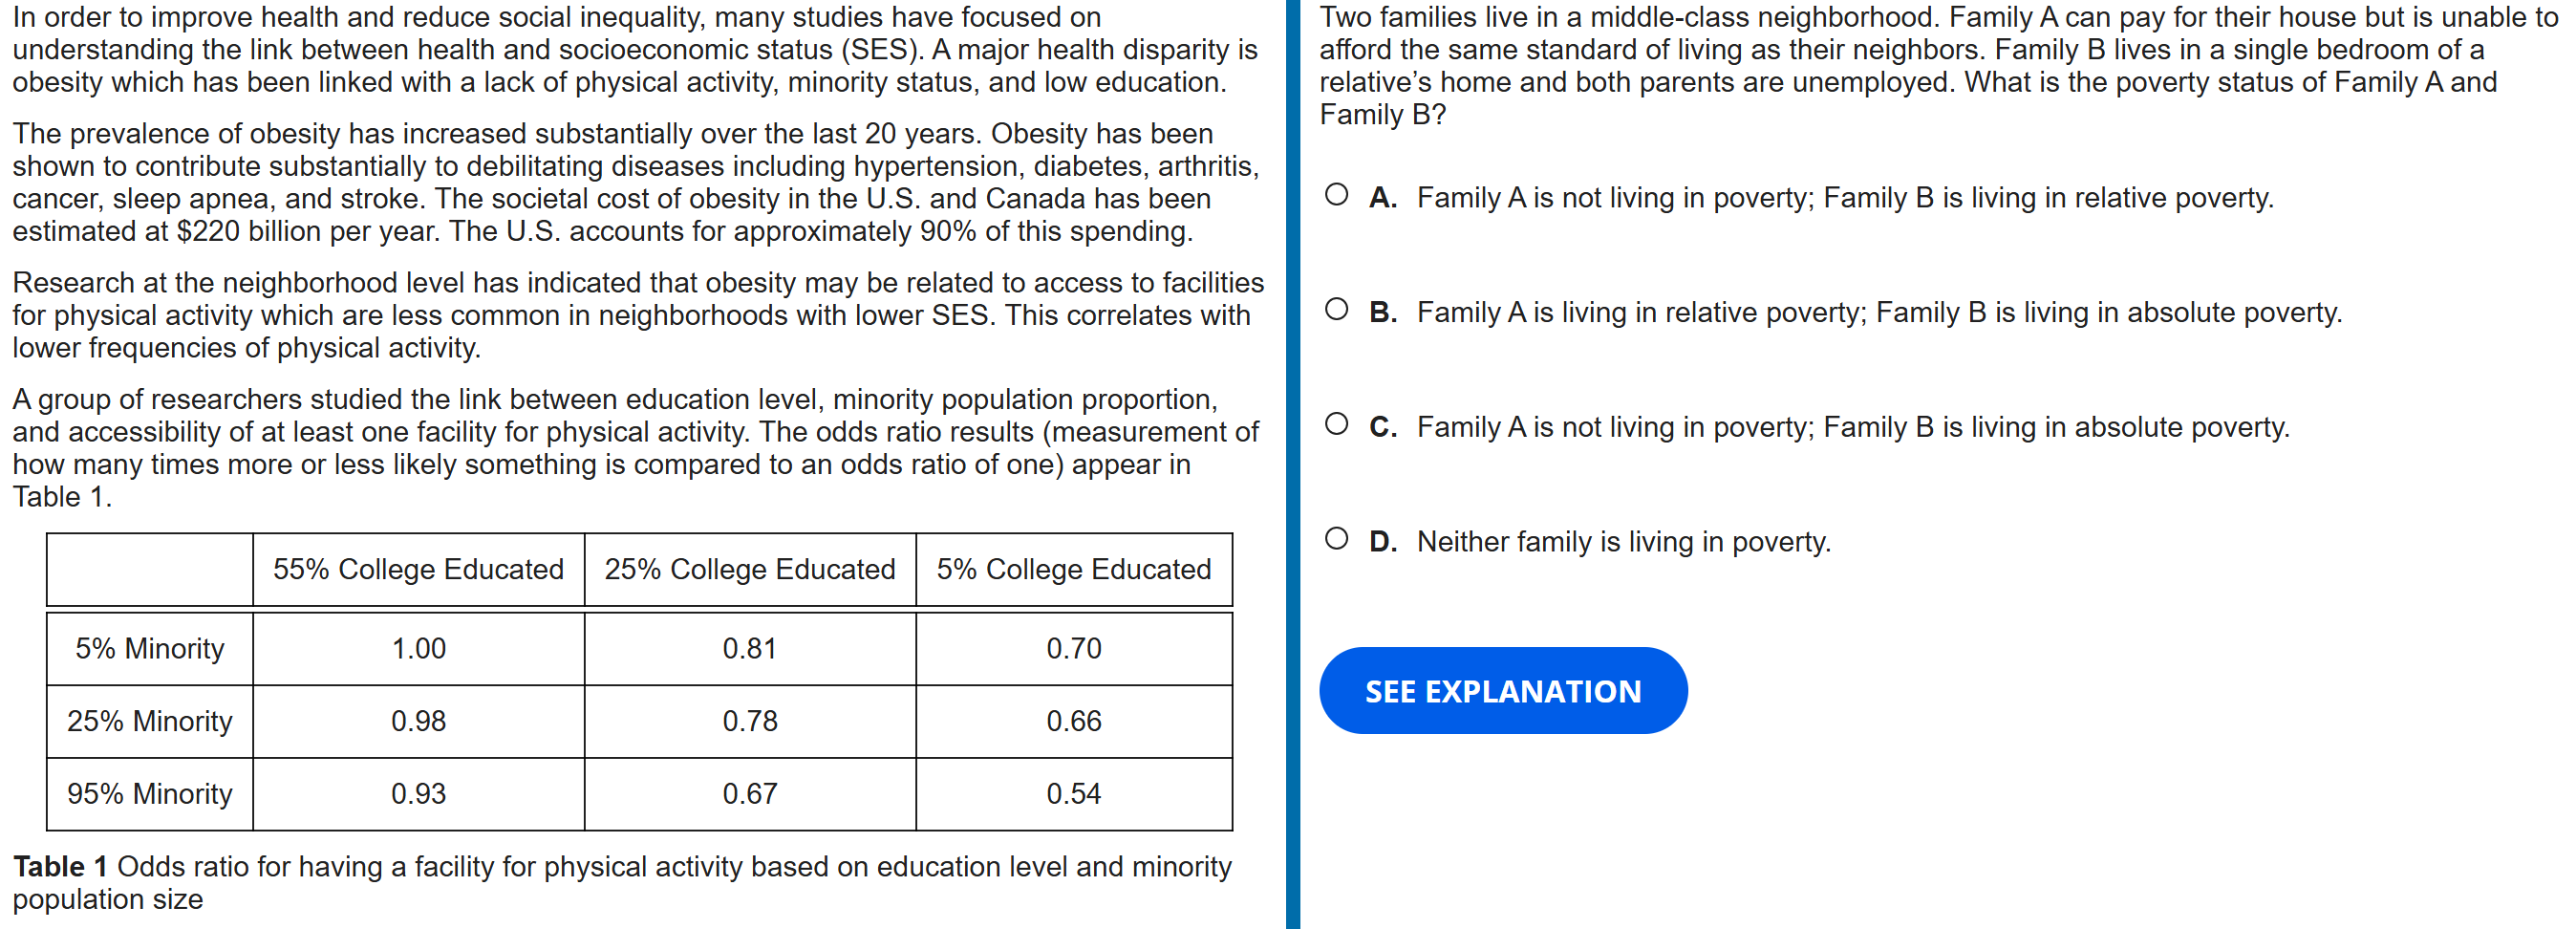
Task: Click the "25% College Educated" column header
Action: (x=749, y=569)
